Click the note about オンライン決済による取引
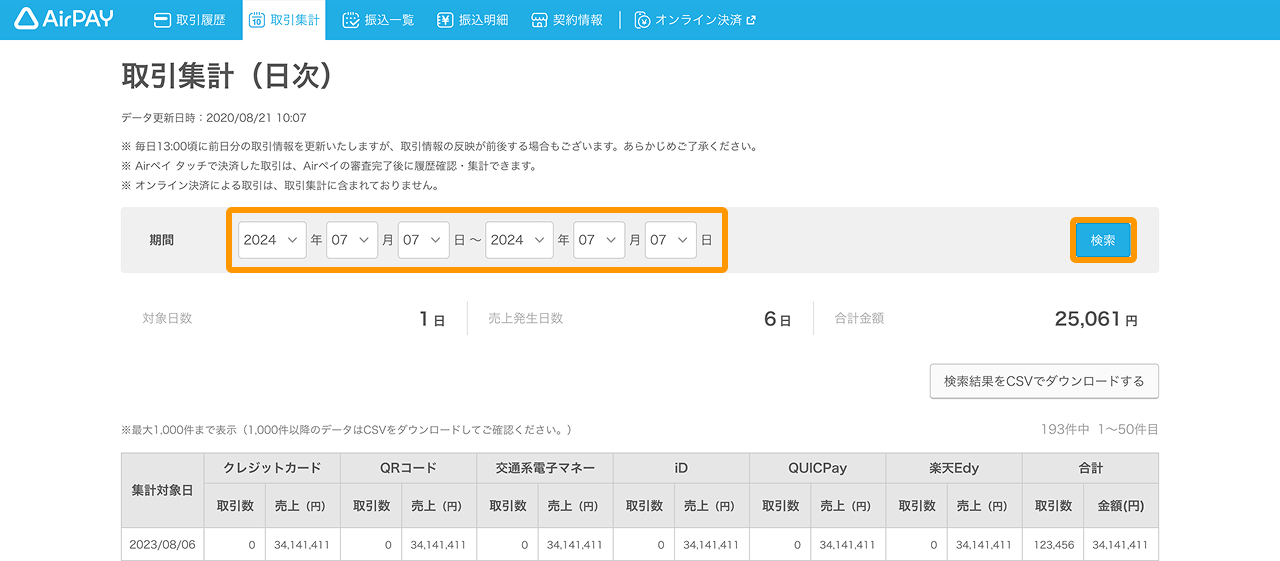This screenshot has height=561, width=1280. point(280,185)
